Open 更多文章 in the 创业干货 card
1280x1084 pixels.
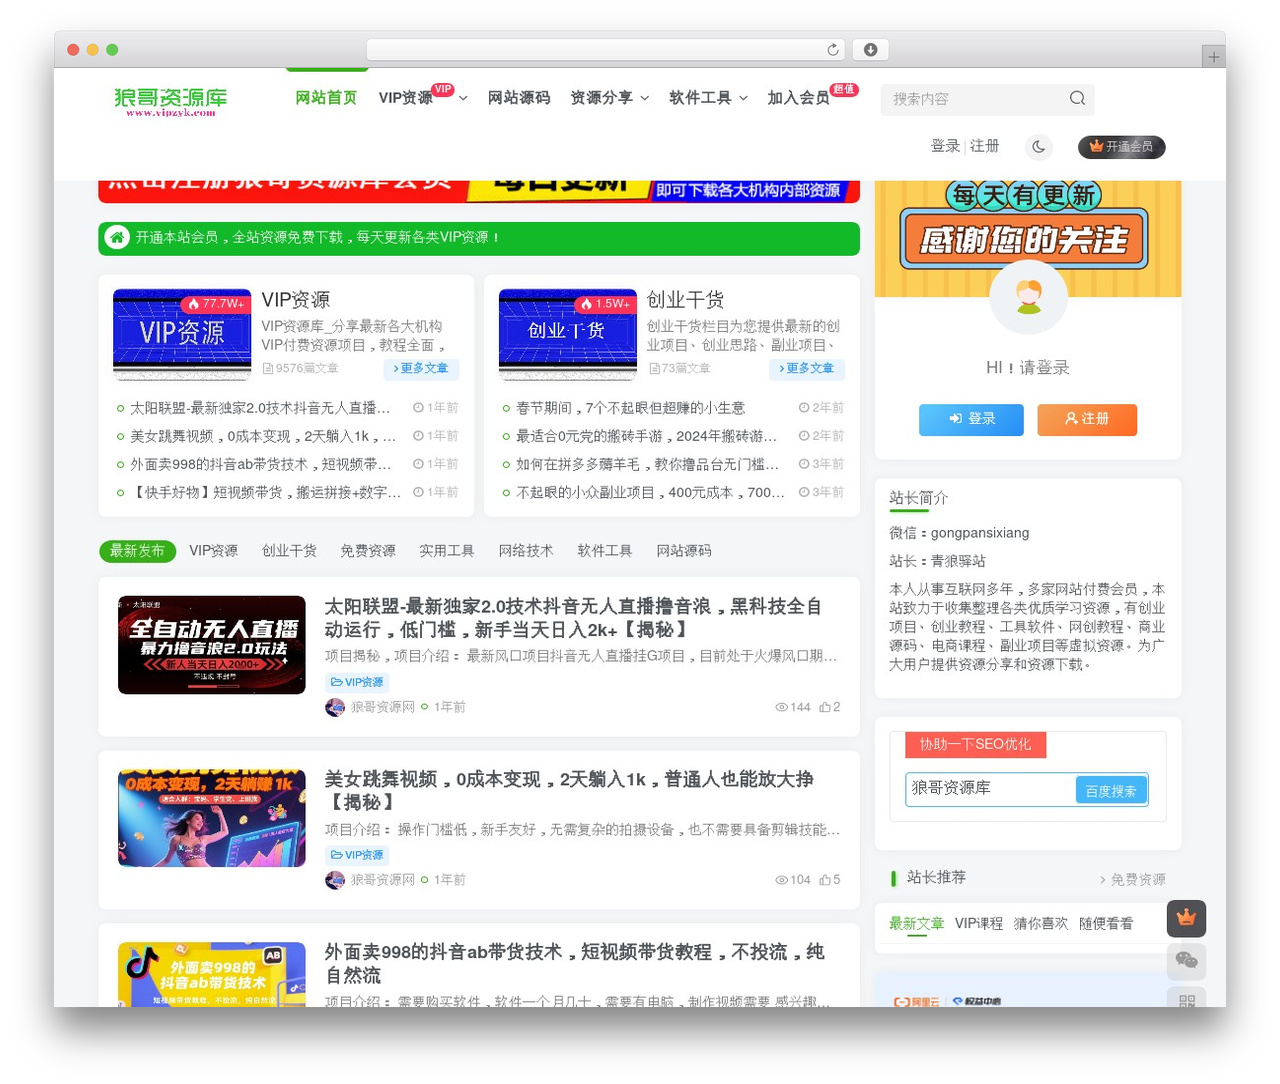click(x=806, y=369)
